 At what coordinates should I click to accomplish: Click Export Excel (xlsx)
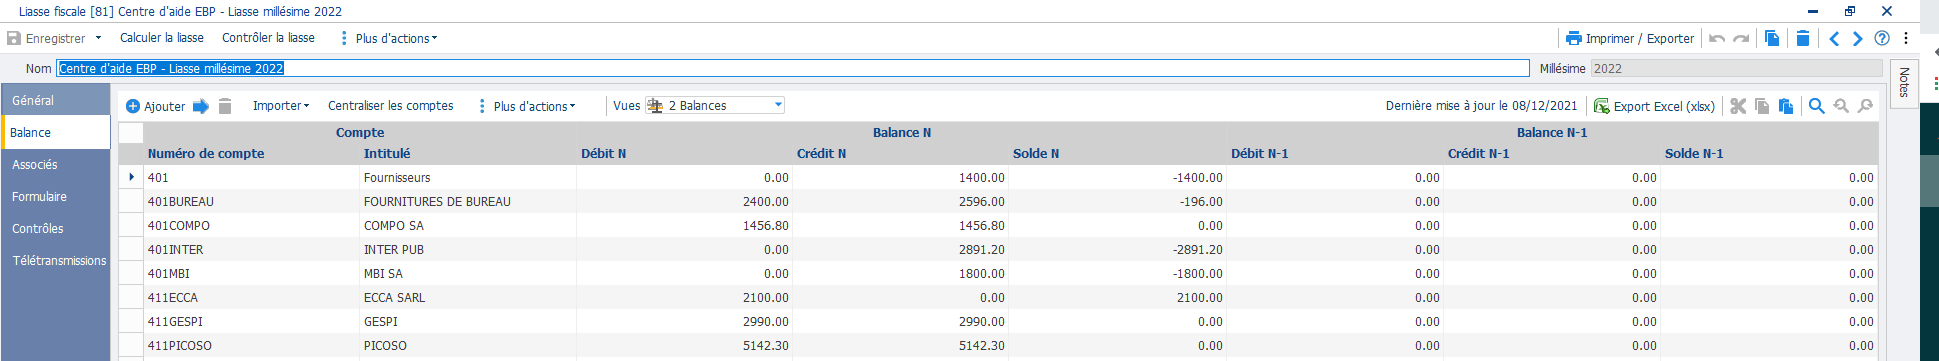(1654, 106)
